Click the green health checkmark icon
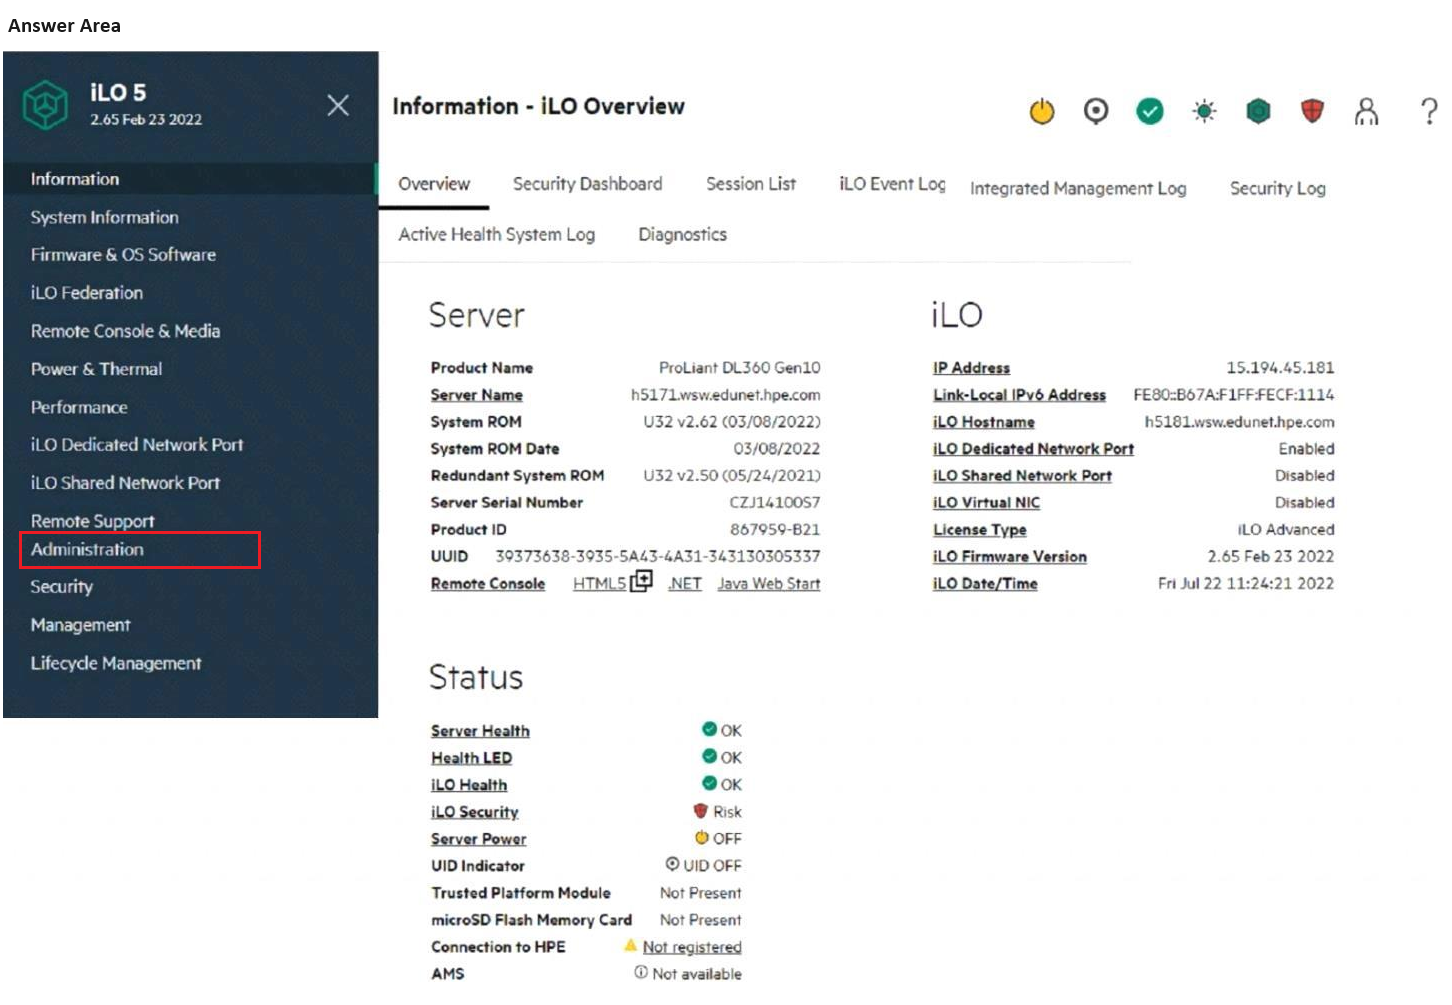The image size is (1452, 1005). (1150, 110)
